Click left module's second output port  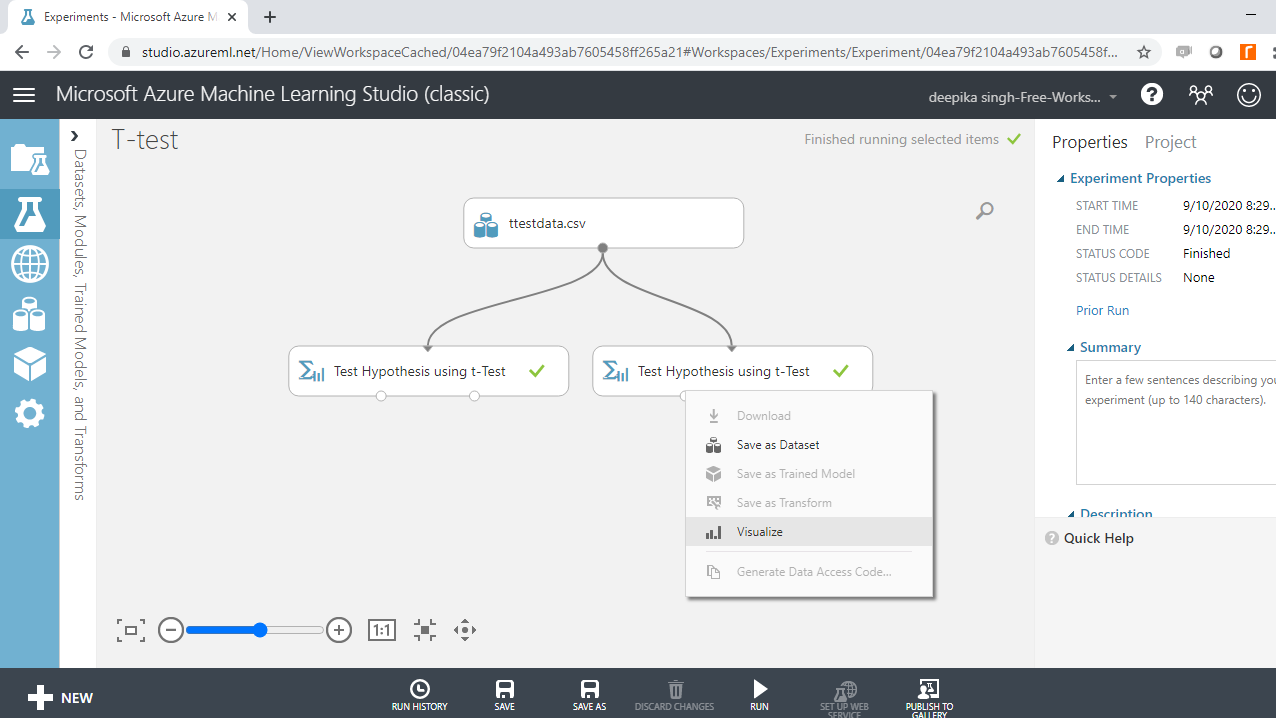click(474, 396)
